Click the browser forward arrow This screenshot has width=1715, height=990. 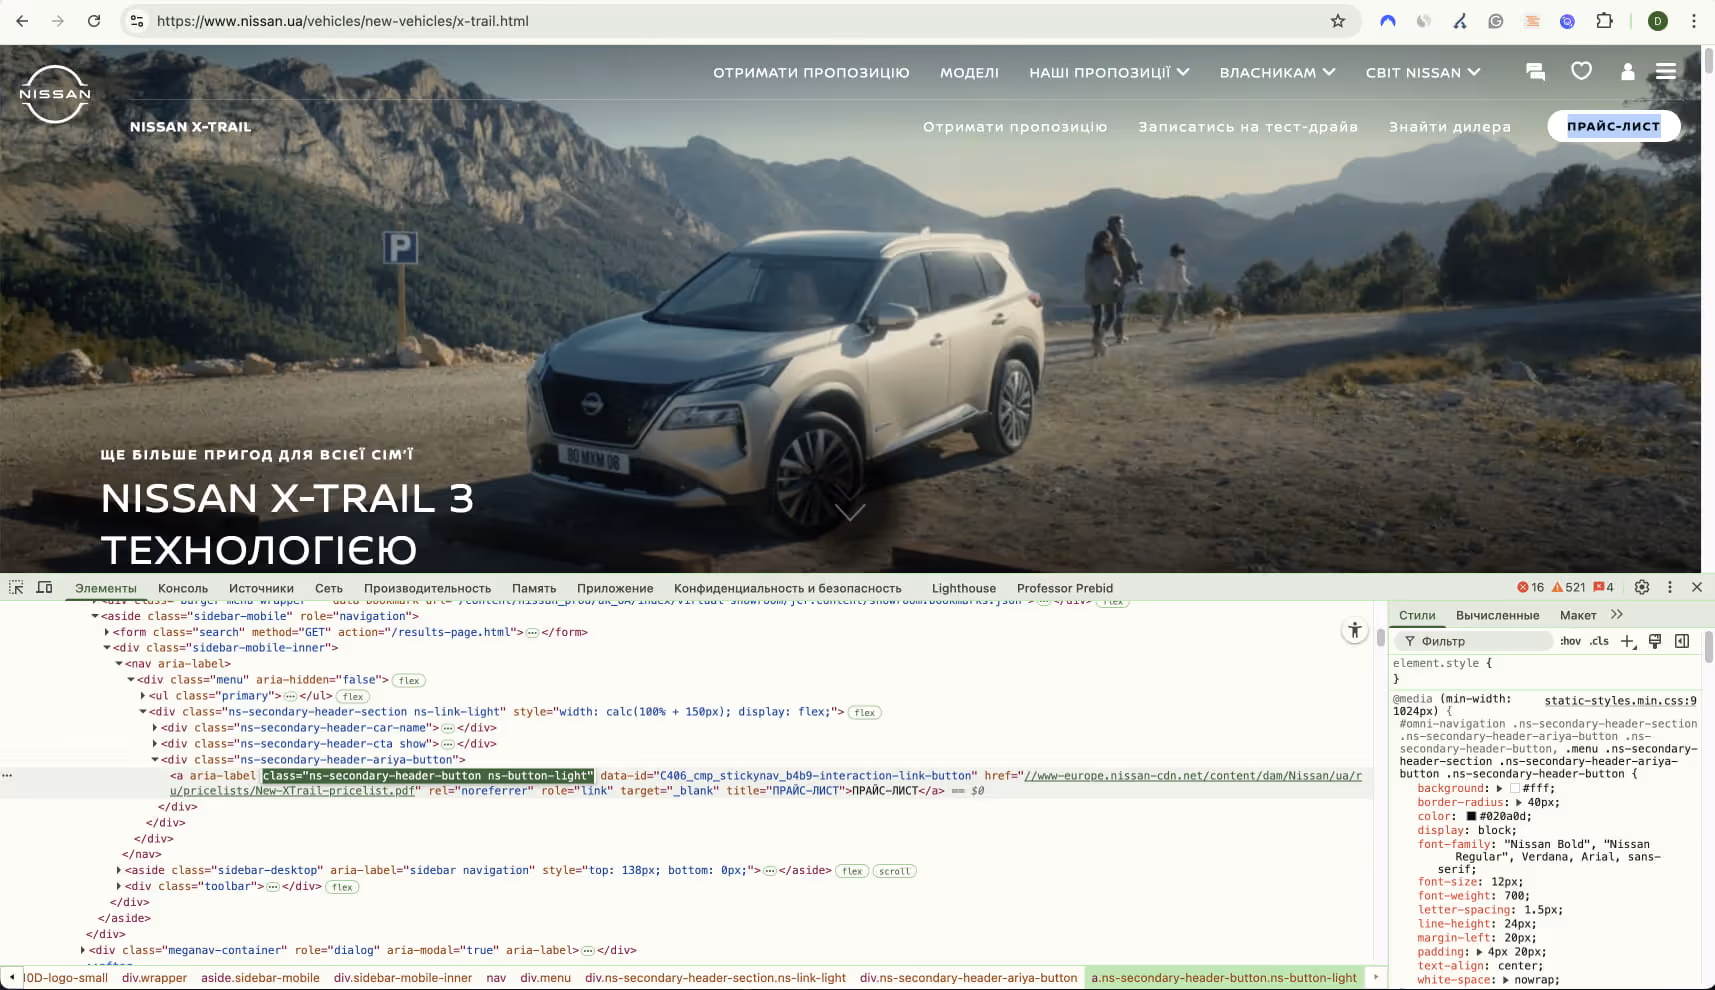(x=58, y=20)
